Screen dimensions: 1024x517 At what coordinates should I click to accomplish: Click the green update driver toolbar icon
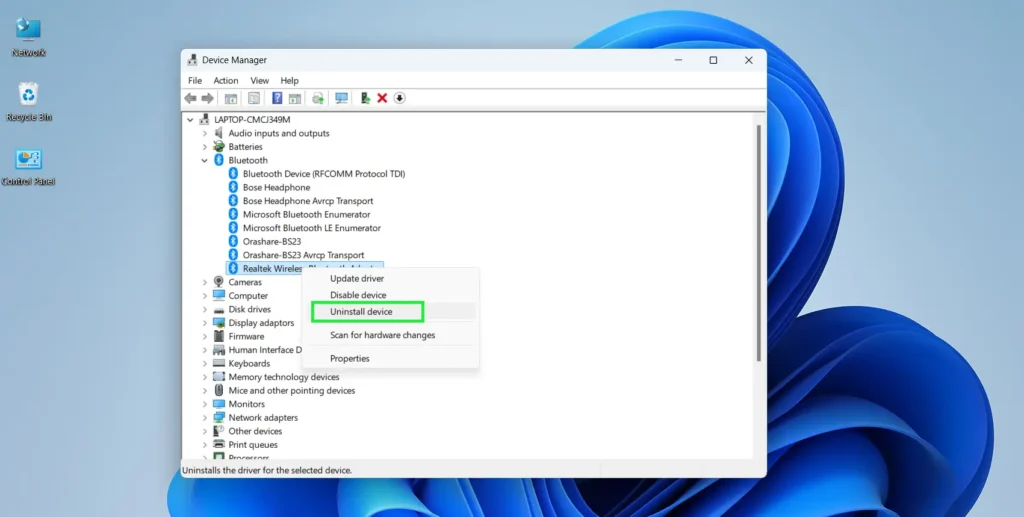365,98
